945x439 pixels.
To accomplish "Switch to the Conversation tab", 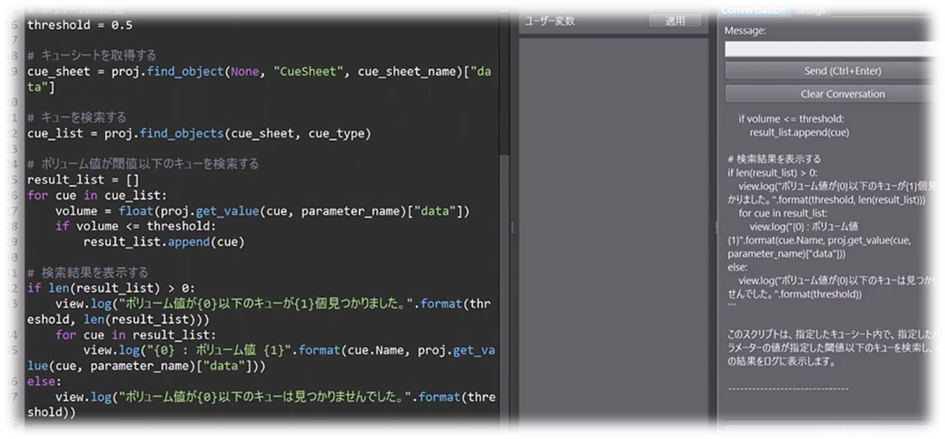I will (x=753, y=10).
